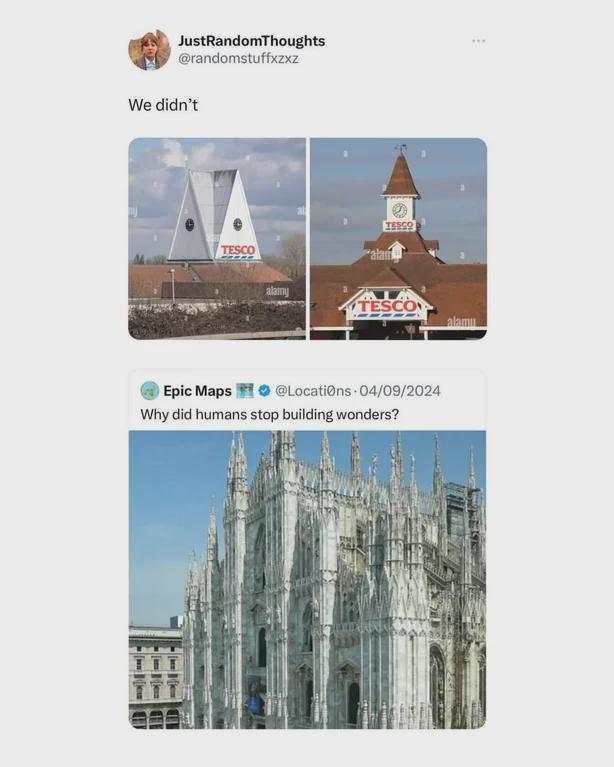Select the "We didn't" tweet text

163,105
